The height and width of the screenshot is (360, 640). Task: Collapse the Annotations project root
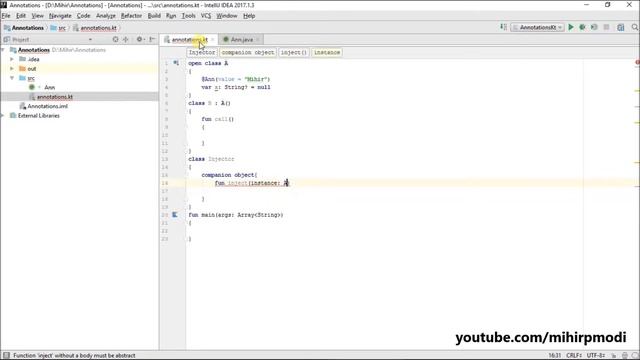point(3,50)
